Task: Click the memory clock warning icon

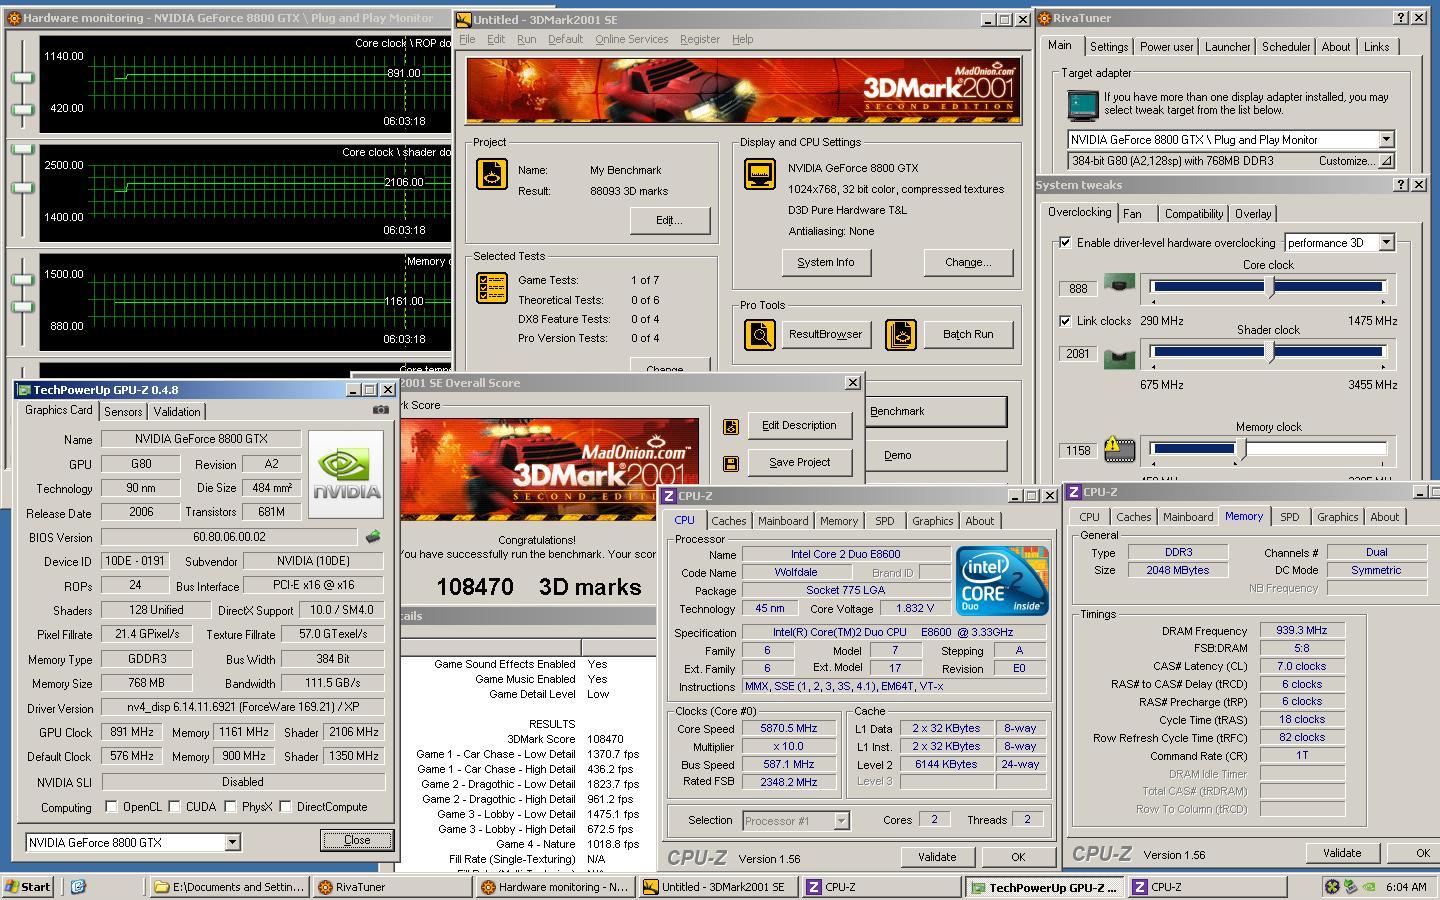Action: (x=1119, y=449)
